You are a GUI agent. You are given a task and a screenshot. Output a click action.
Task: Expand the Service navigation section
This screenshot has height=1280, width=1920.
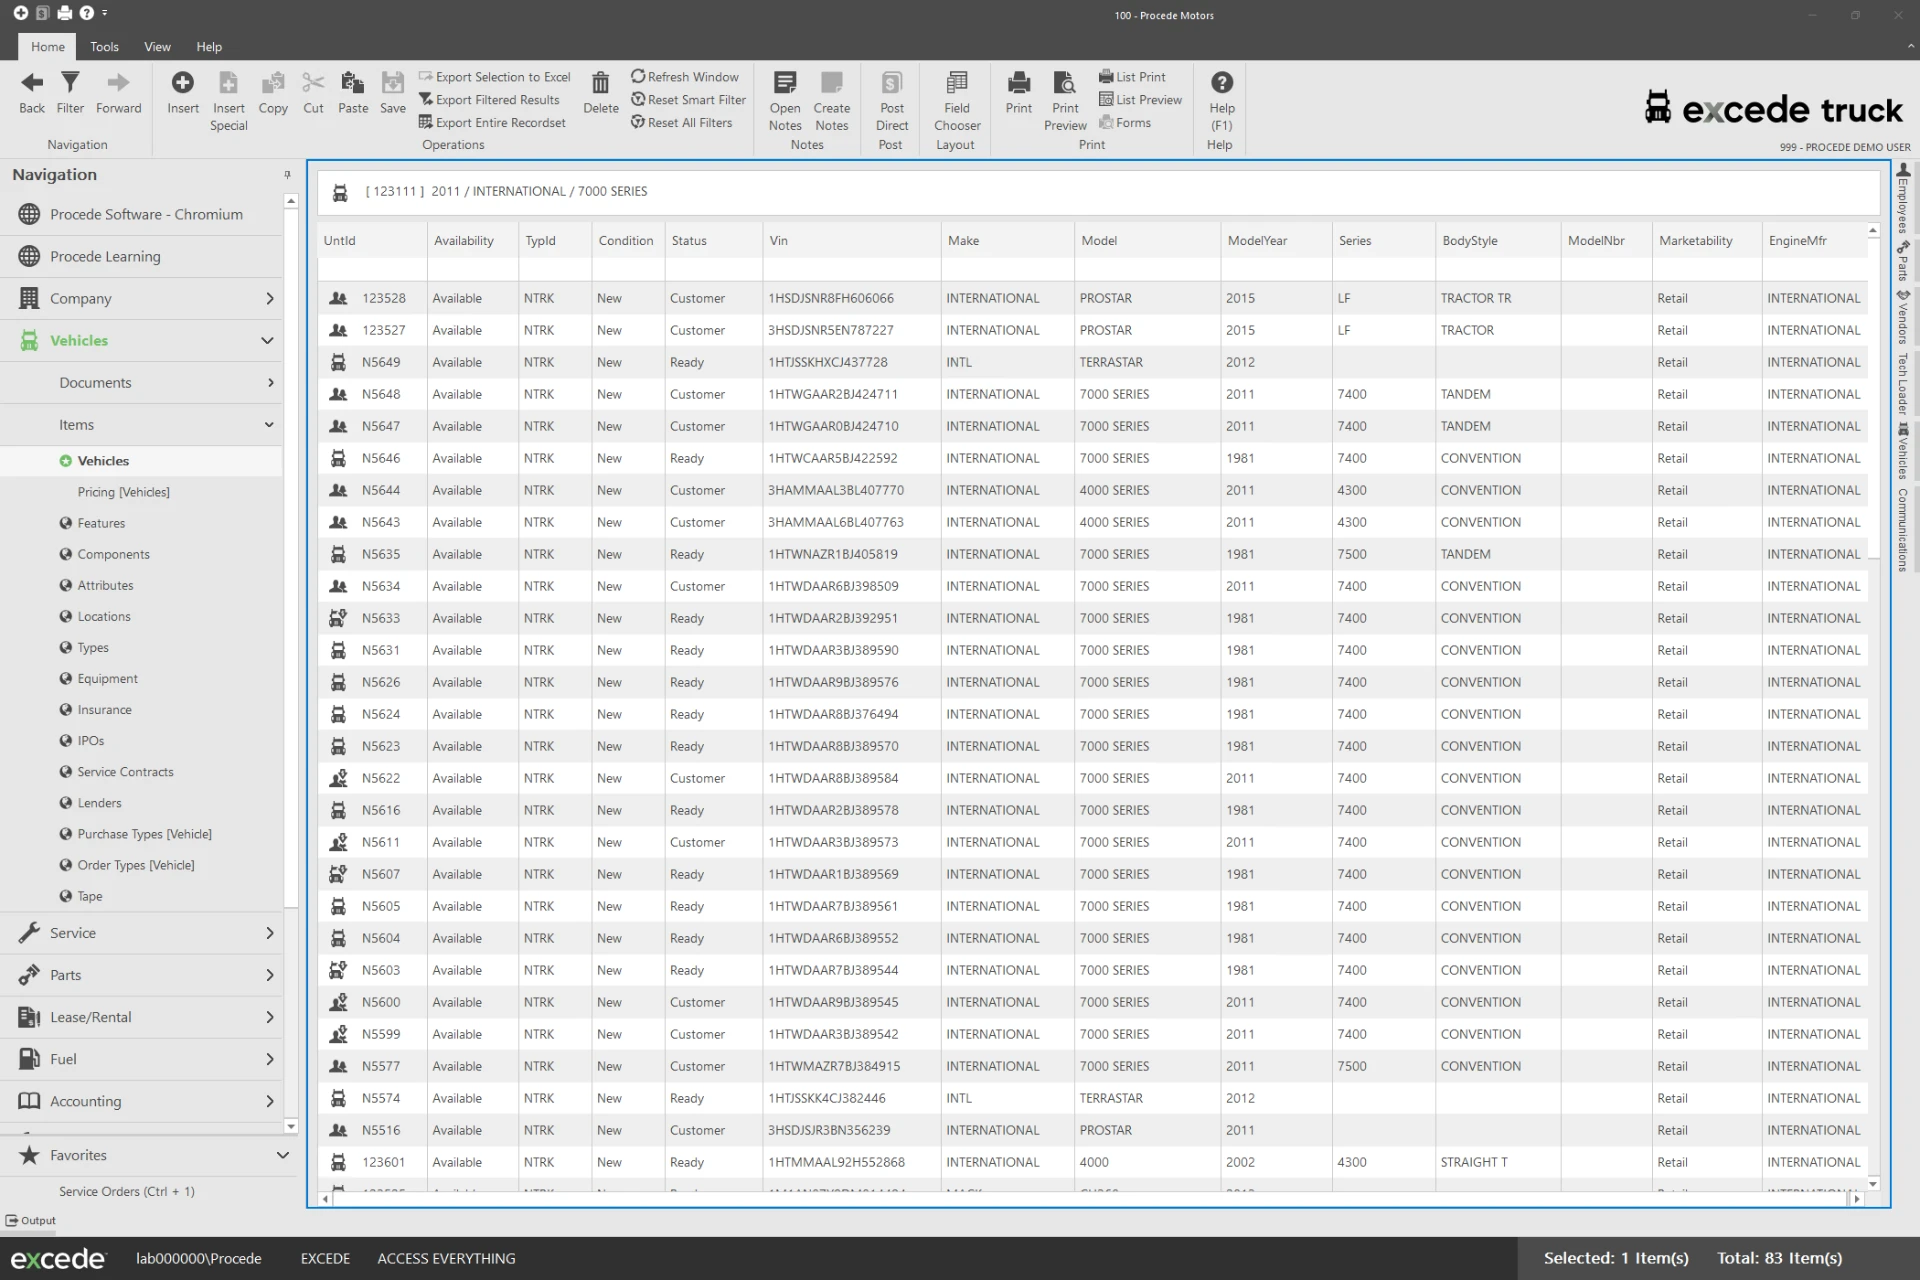270,932
